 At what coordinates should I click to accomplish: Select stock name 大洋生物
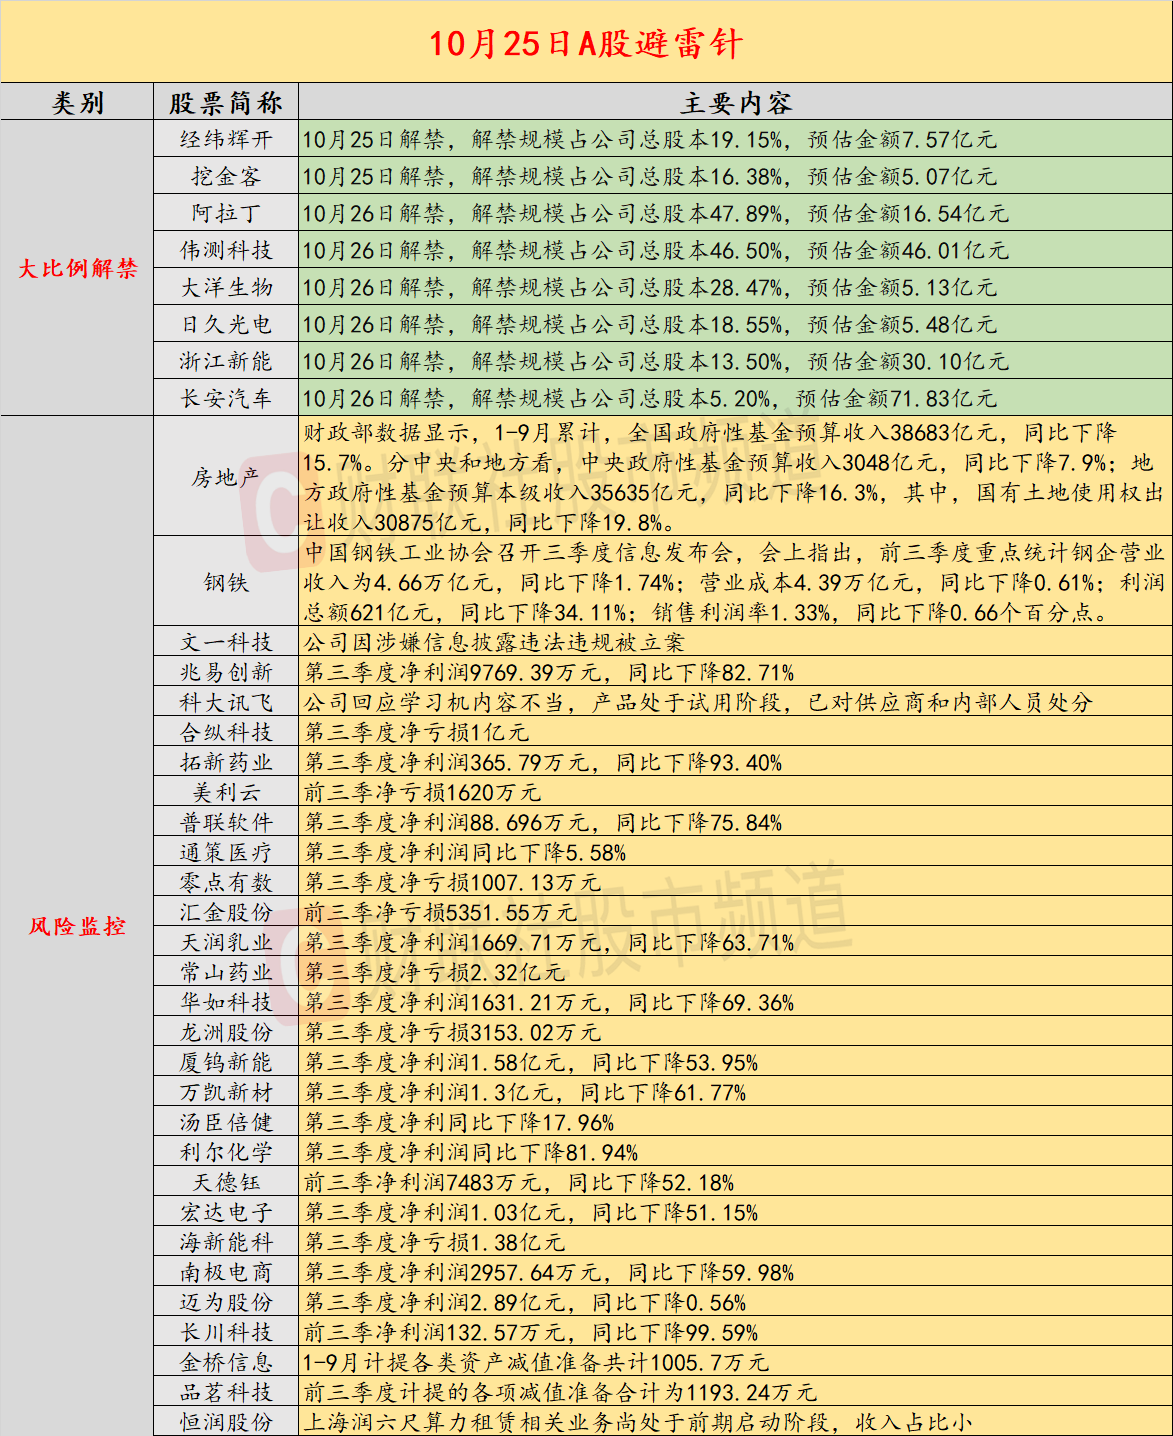click(226, 287)
